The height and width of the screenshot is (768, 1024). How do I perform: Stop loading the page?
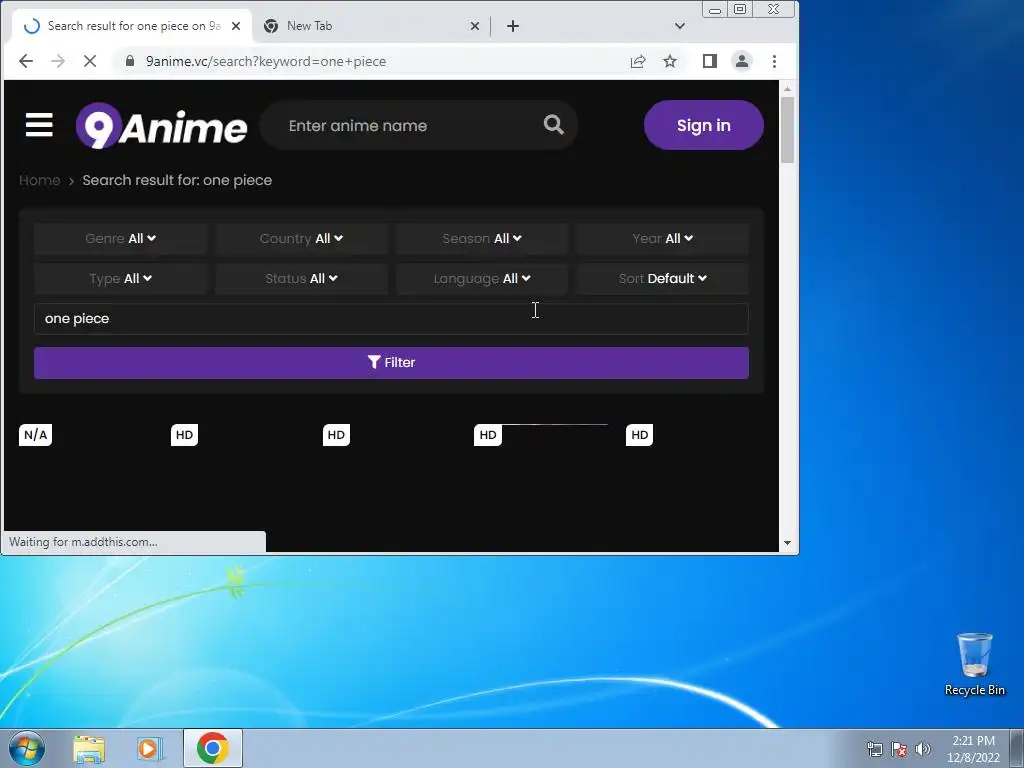tap(90, 61)
